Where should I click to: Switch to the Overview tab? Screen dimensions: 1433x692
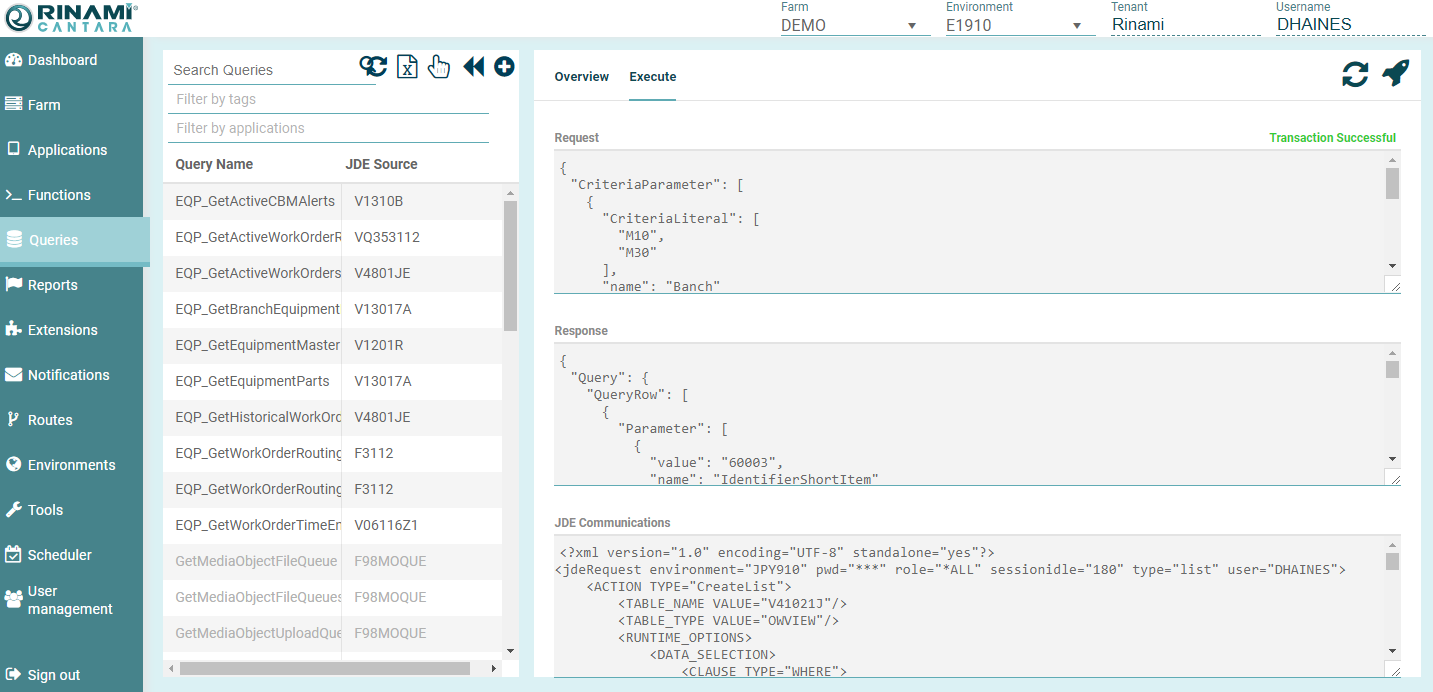click(581, 77)
